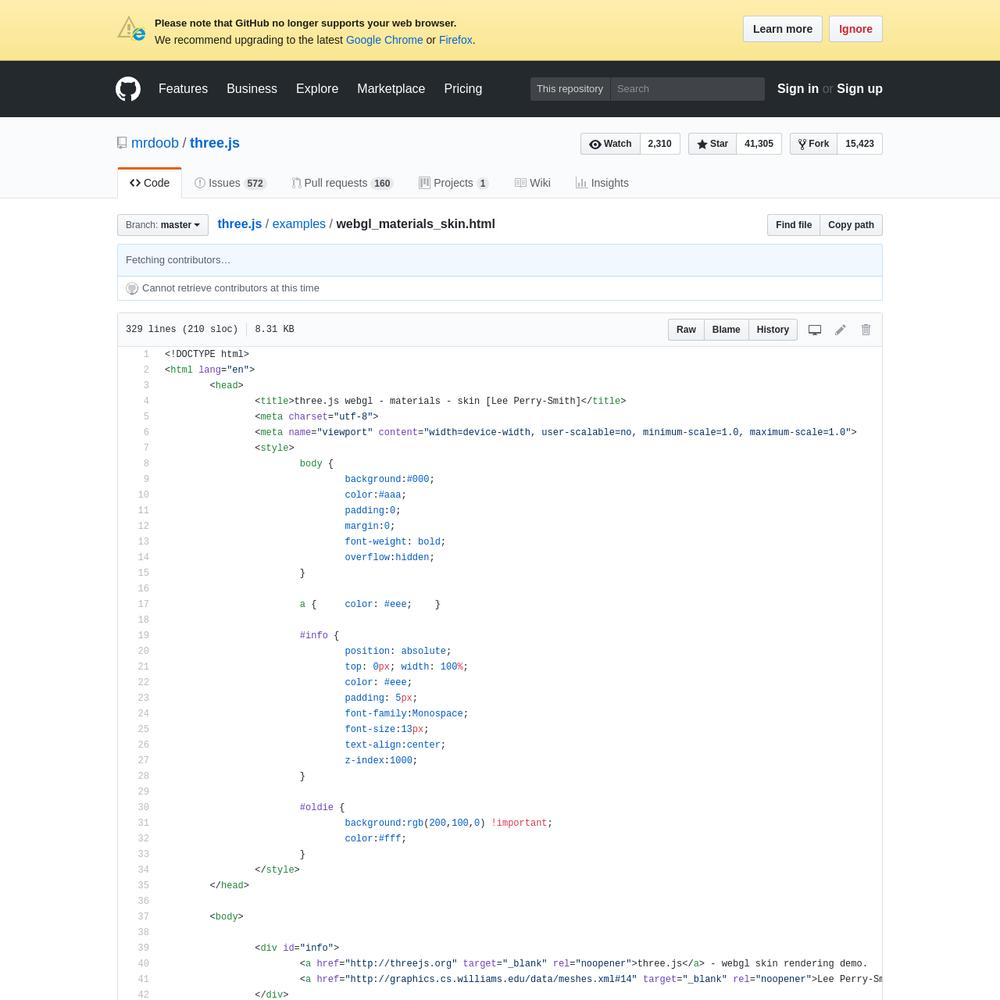
Task: Click the browser warning icon in banner
Action: [131, 29]
